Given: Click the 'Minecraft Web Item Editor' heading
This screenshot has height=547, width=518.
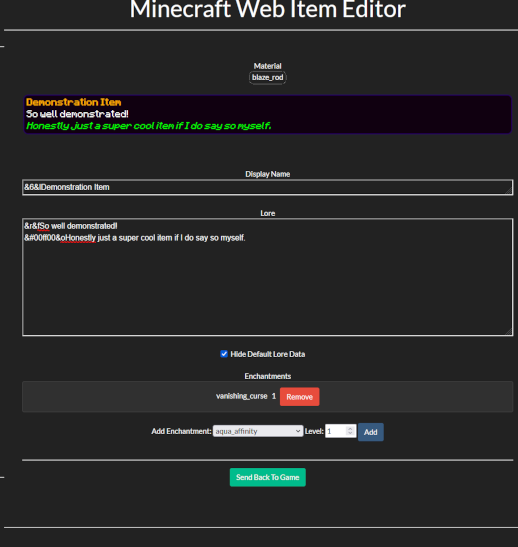Looking at the screenshot, I should point(268,10).
